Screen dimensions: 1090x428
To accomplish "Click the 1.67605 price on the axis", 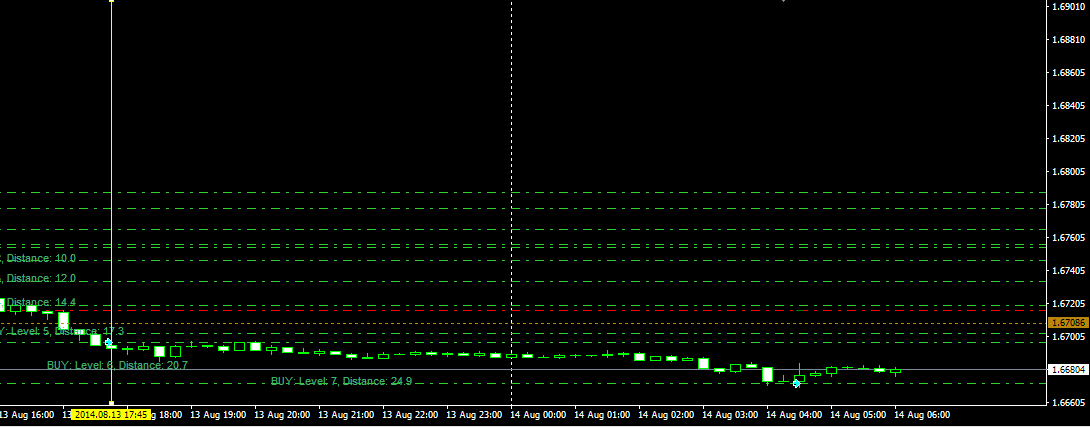I will click(1069, 238).
